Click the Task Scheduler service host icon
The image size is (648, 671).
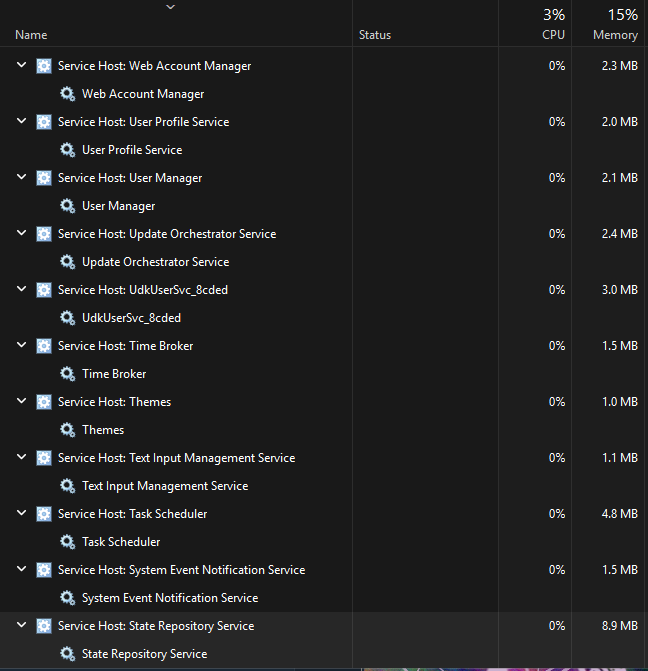click(x=44, y=514)
